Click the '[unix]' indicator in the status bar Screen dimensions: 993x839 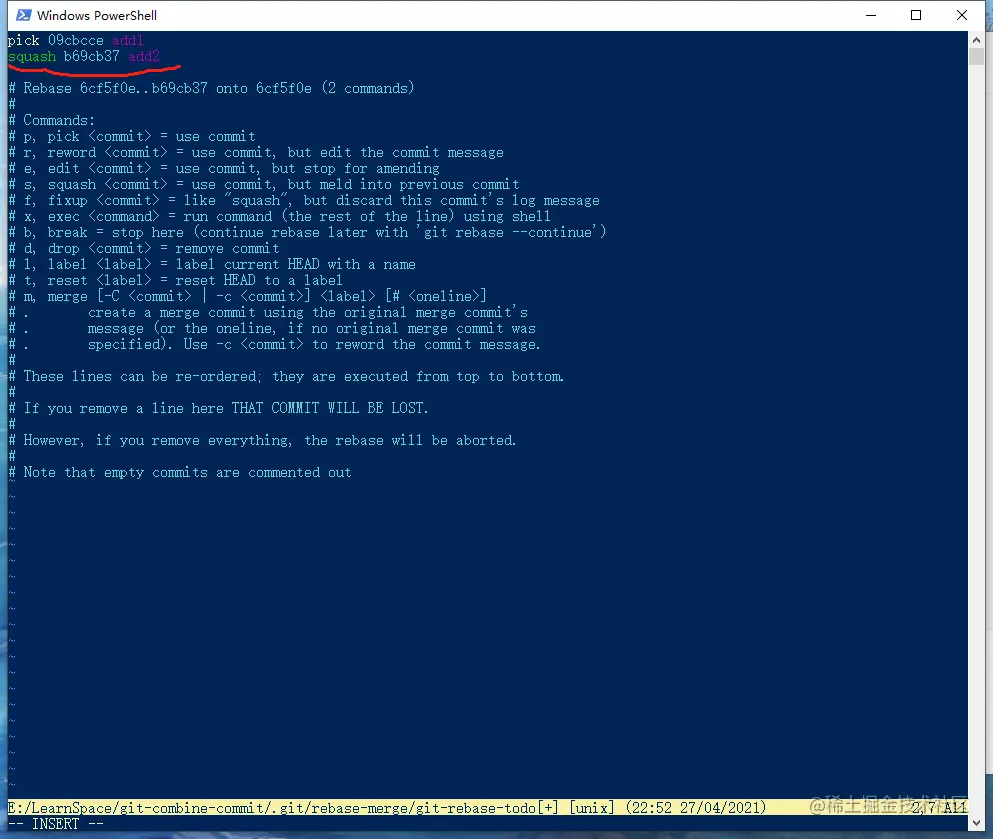coord(590,808)
